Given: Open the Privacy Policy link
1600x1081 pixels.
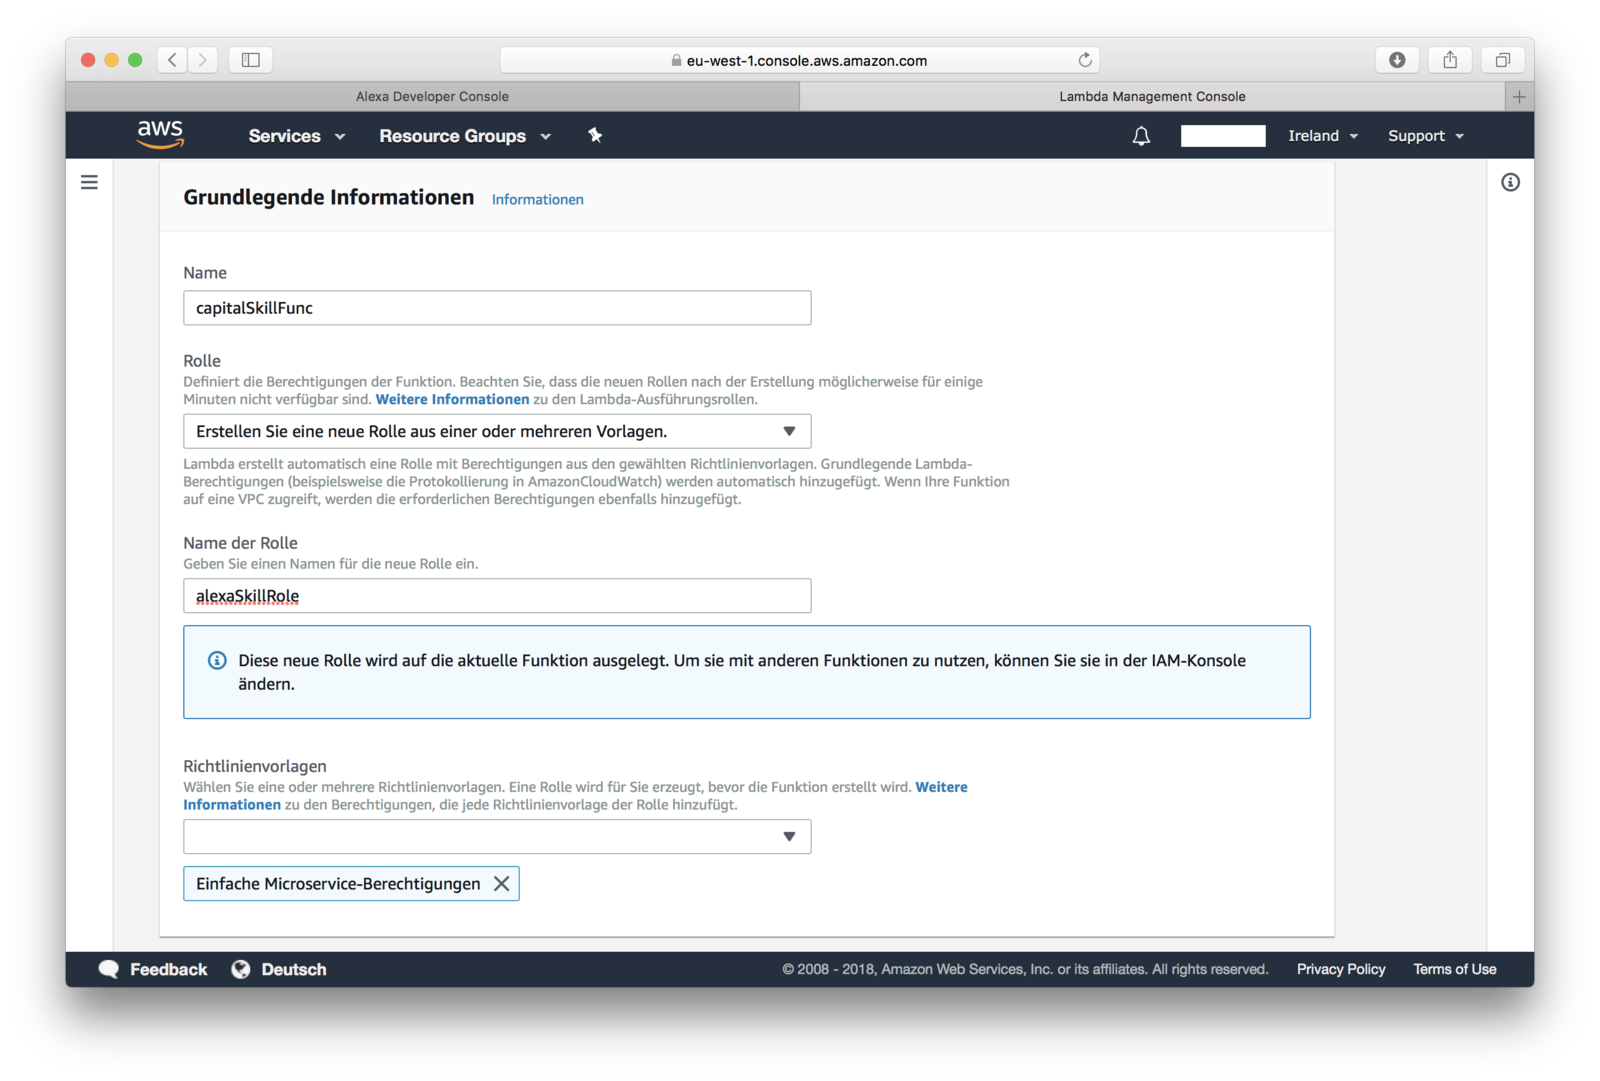Looking at the screenshot, I should click(1341, 969).
